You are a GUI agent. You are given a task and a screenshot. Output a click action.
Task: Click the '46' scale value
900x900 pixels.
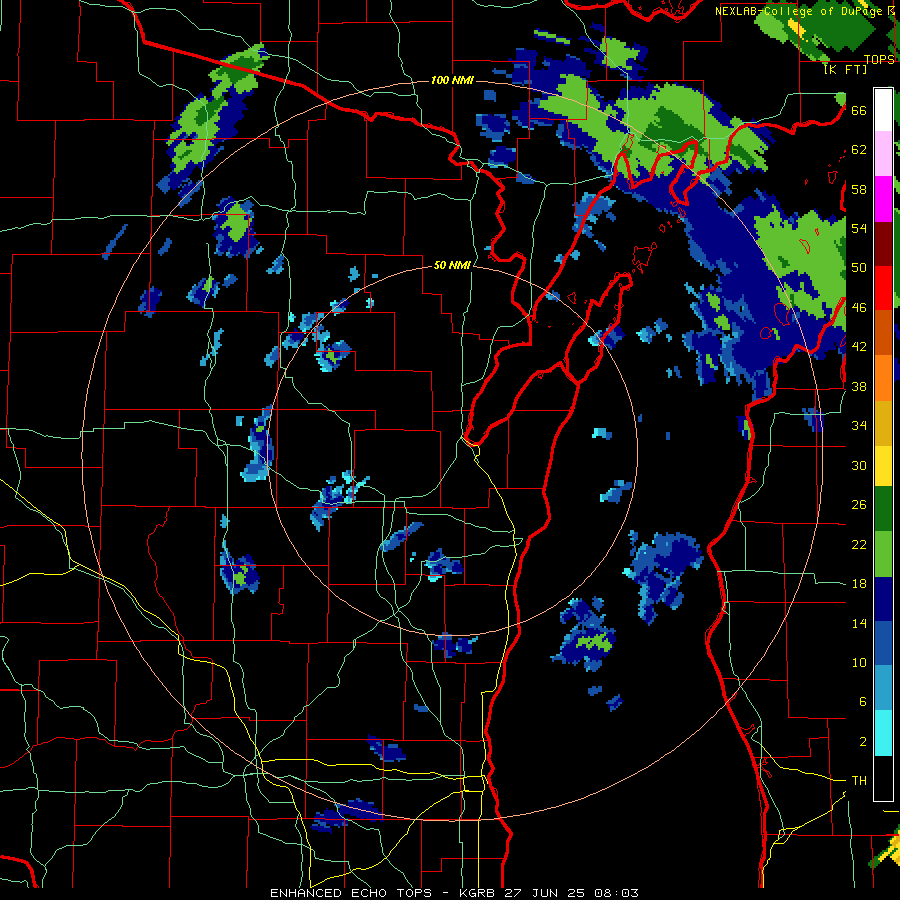pos(859,308)
